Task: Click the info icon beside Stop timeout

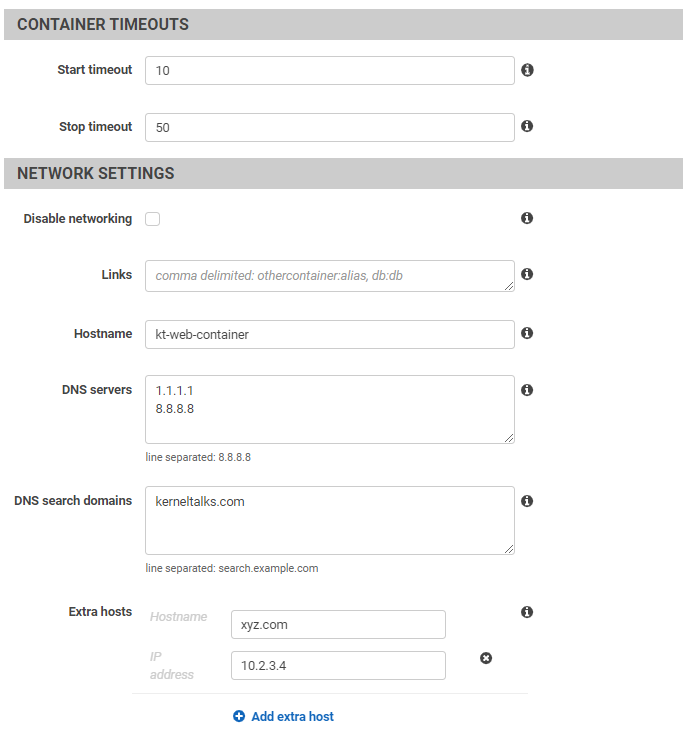Action: 527,126
